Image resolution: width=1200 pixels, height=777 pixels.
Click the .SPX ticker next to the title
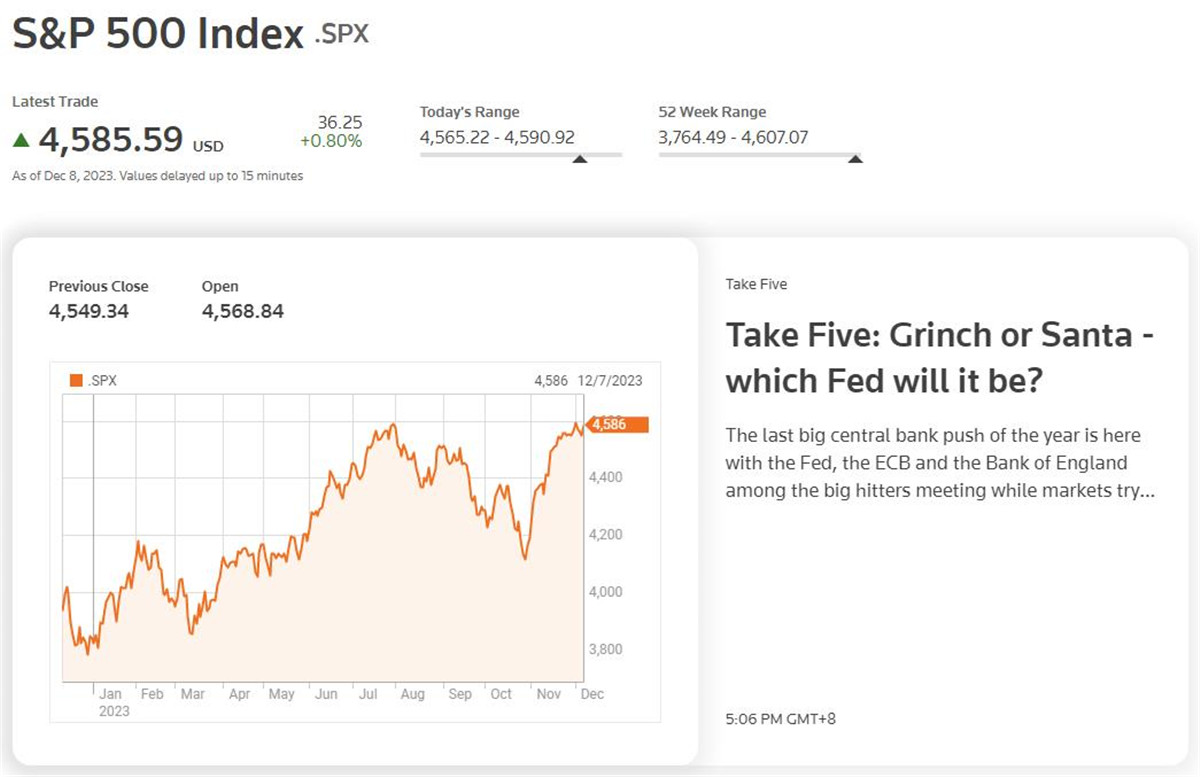(x=341, y=34)
